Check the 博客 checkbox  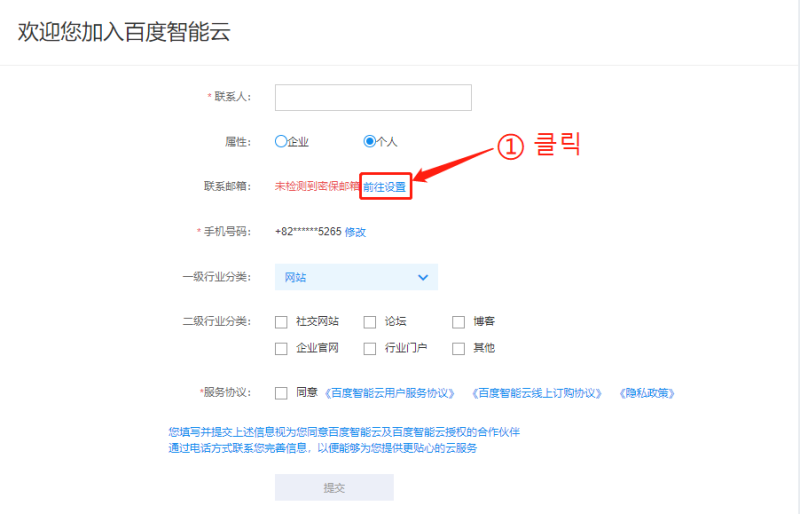tap(458, 322)
